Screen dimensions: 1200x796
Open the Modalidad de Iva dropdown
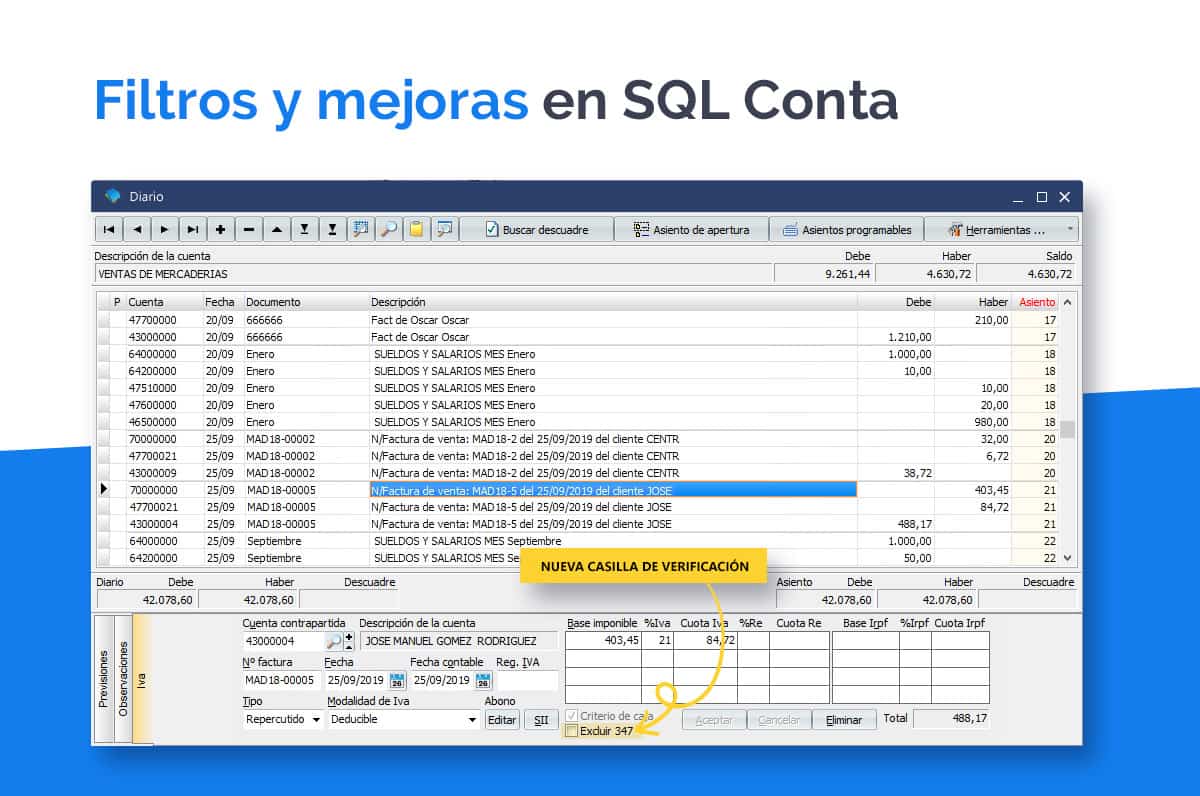click(472, 720)
